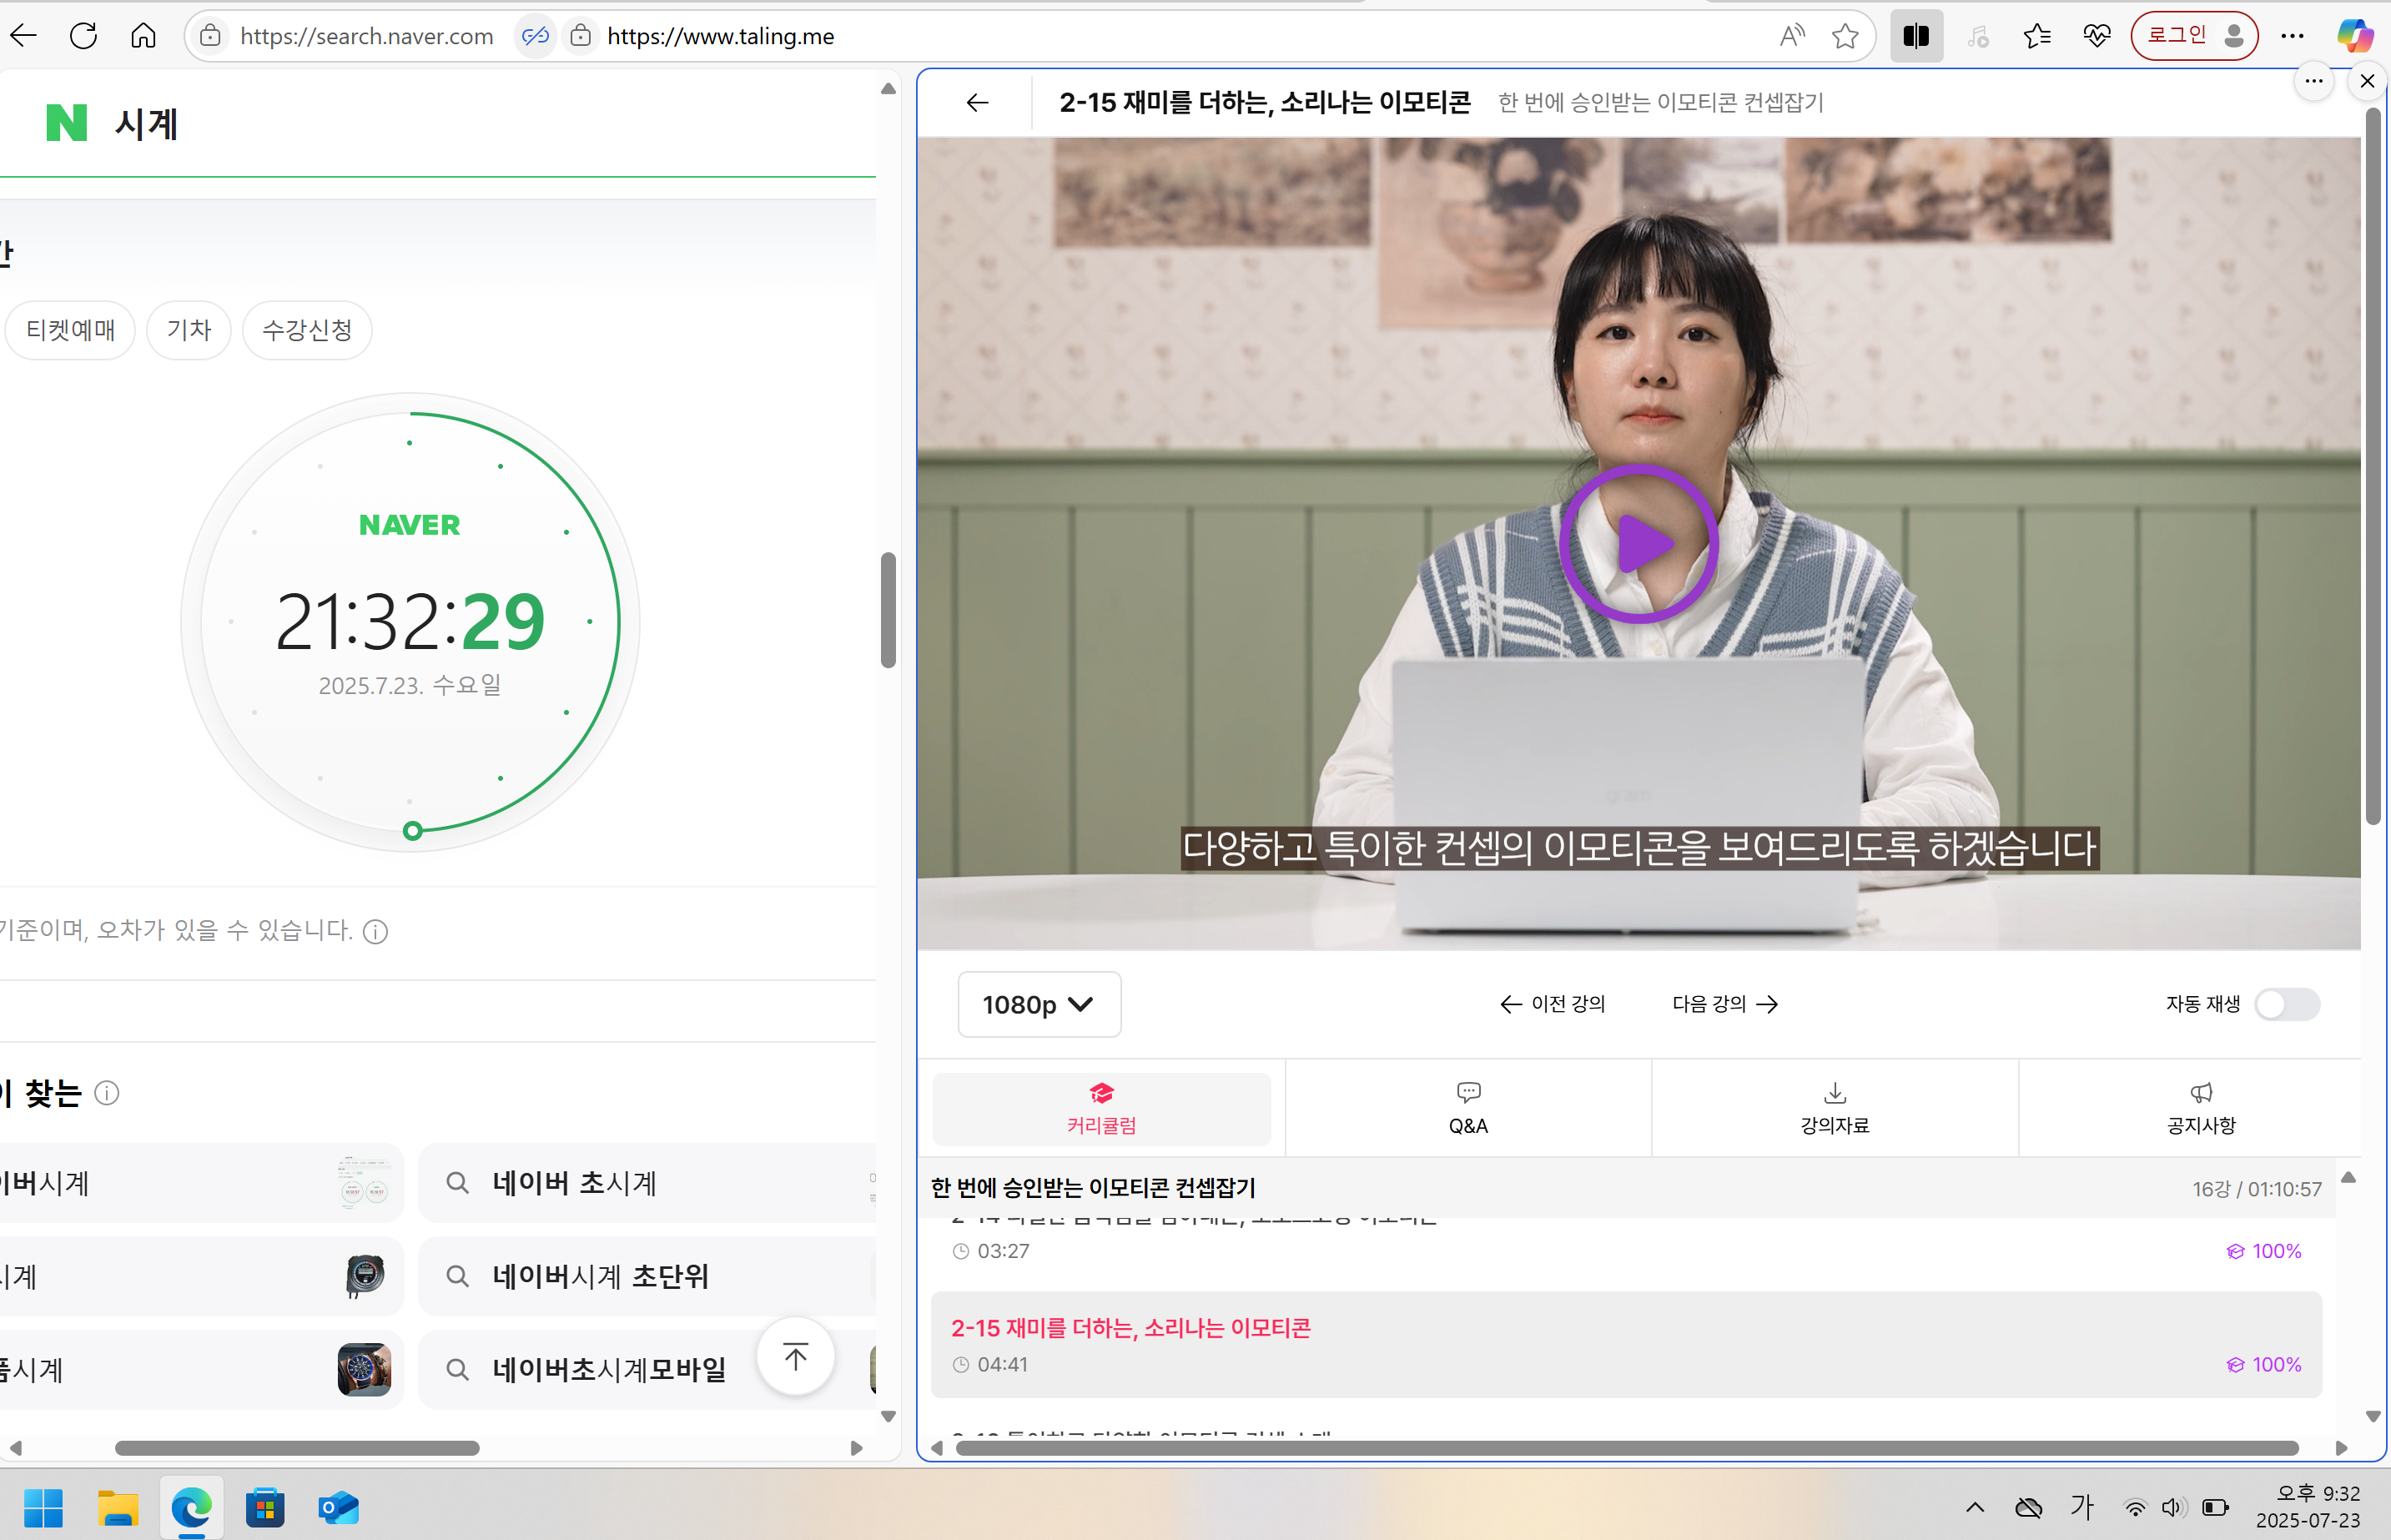
Task: Play the lecture video
Action: pyautogui.click(x=1637, y=543)
